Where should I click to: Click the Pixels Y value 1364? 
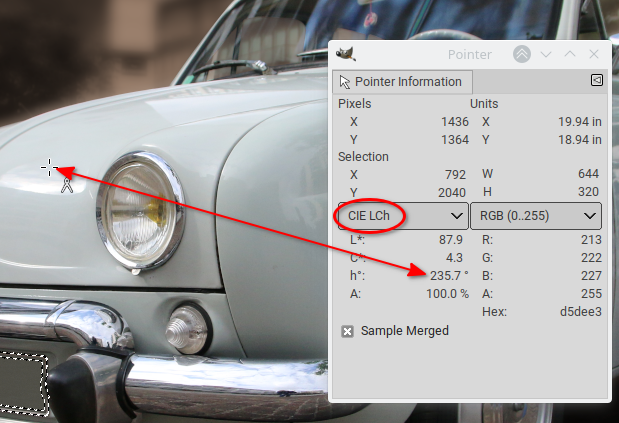point(455,140)
